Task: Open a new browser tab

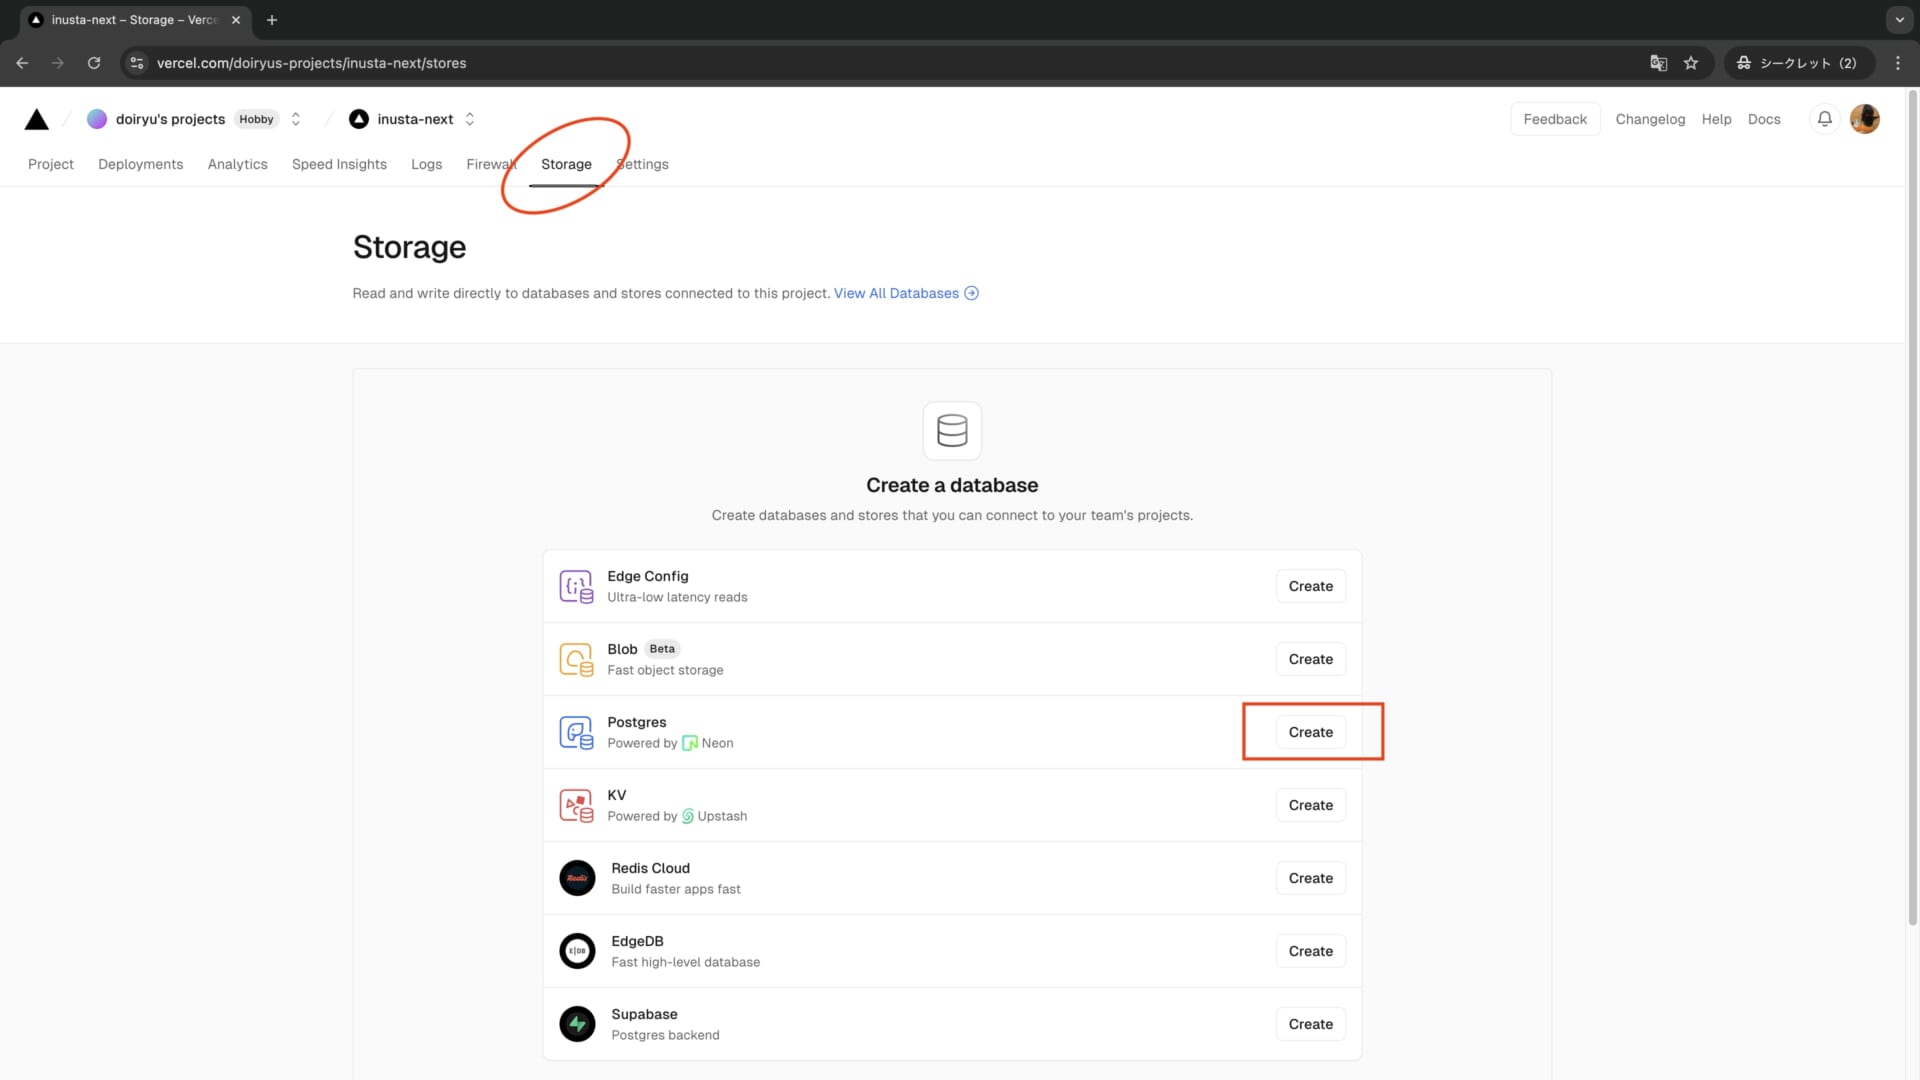Action: [272, 20]
